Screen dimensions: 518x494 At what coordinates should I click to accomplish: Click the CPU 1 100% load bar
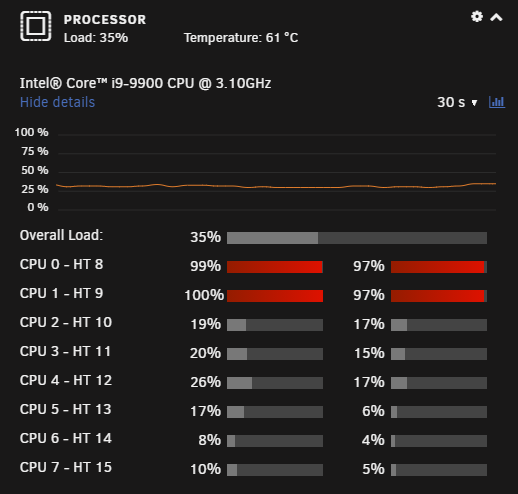(275, 296)
